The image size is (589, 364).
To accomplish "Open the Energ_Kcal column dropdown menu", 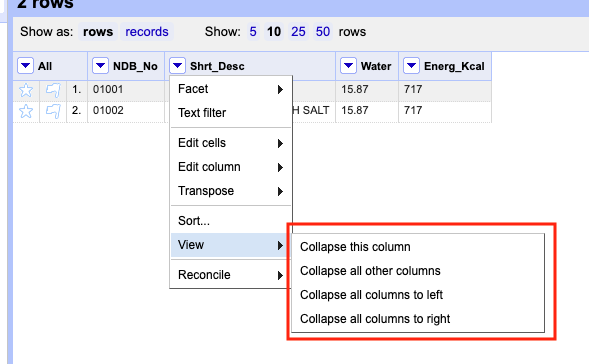I will [411, 66].
